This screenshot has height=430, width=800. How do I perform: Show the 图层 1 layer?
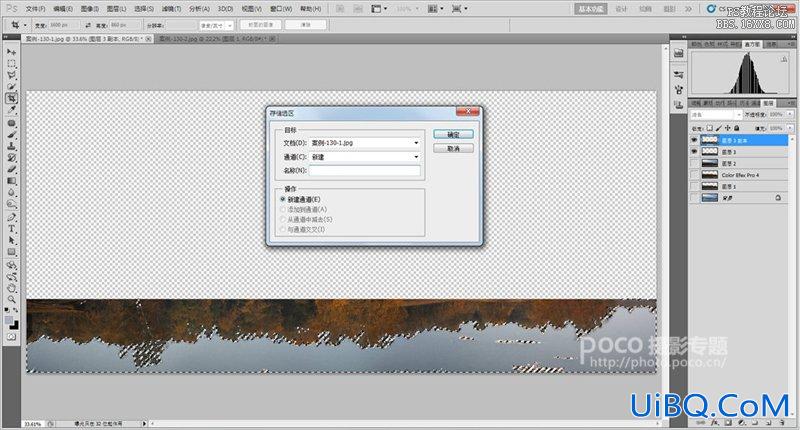pyautogui.click(x=694, y=187)
